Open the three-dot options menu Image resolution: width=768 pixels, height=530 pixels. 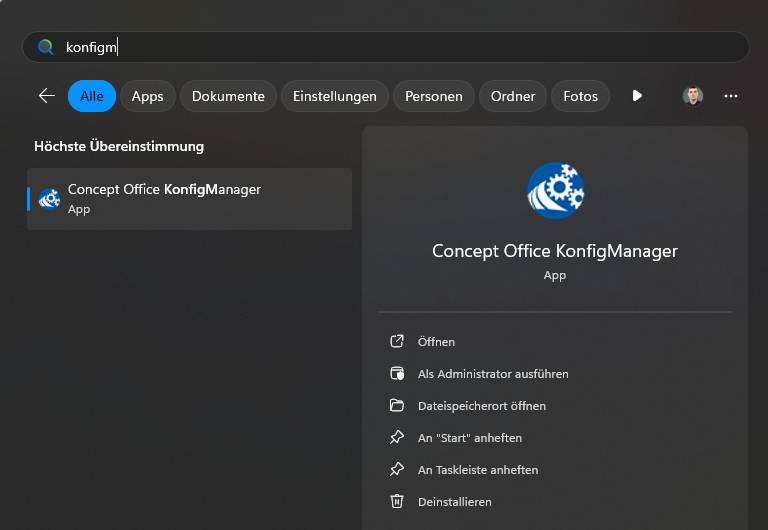click(x=730, y=96)
